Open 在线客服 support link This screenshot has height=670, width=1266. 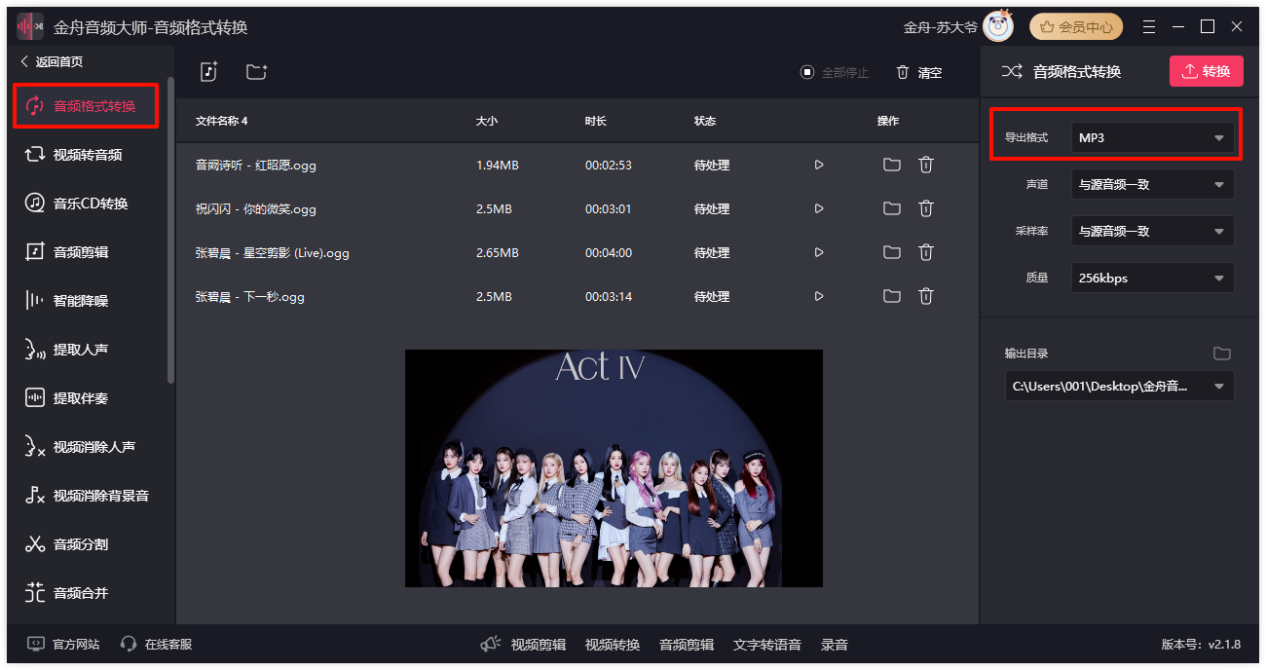coord(156,645)
